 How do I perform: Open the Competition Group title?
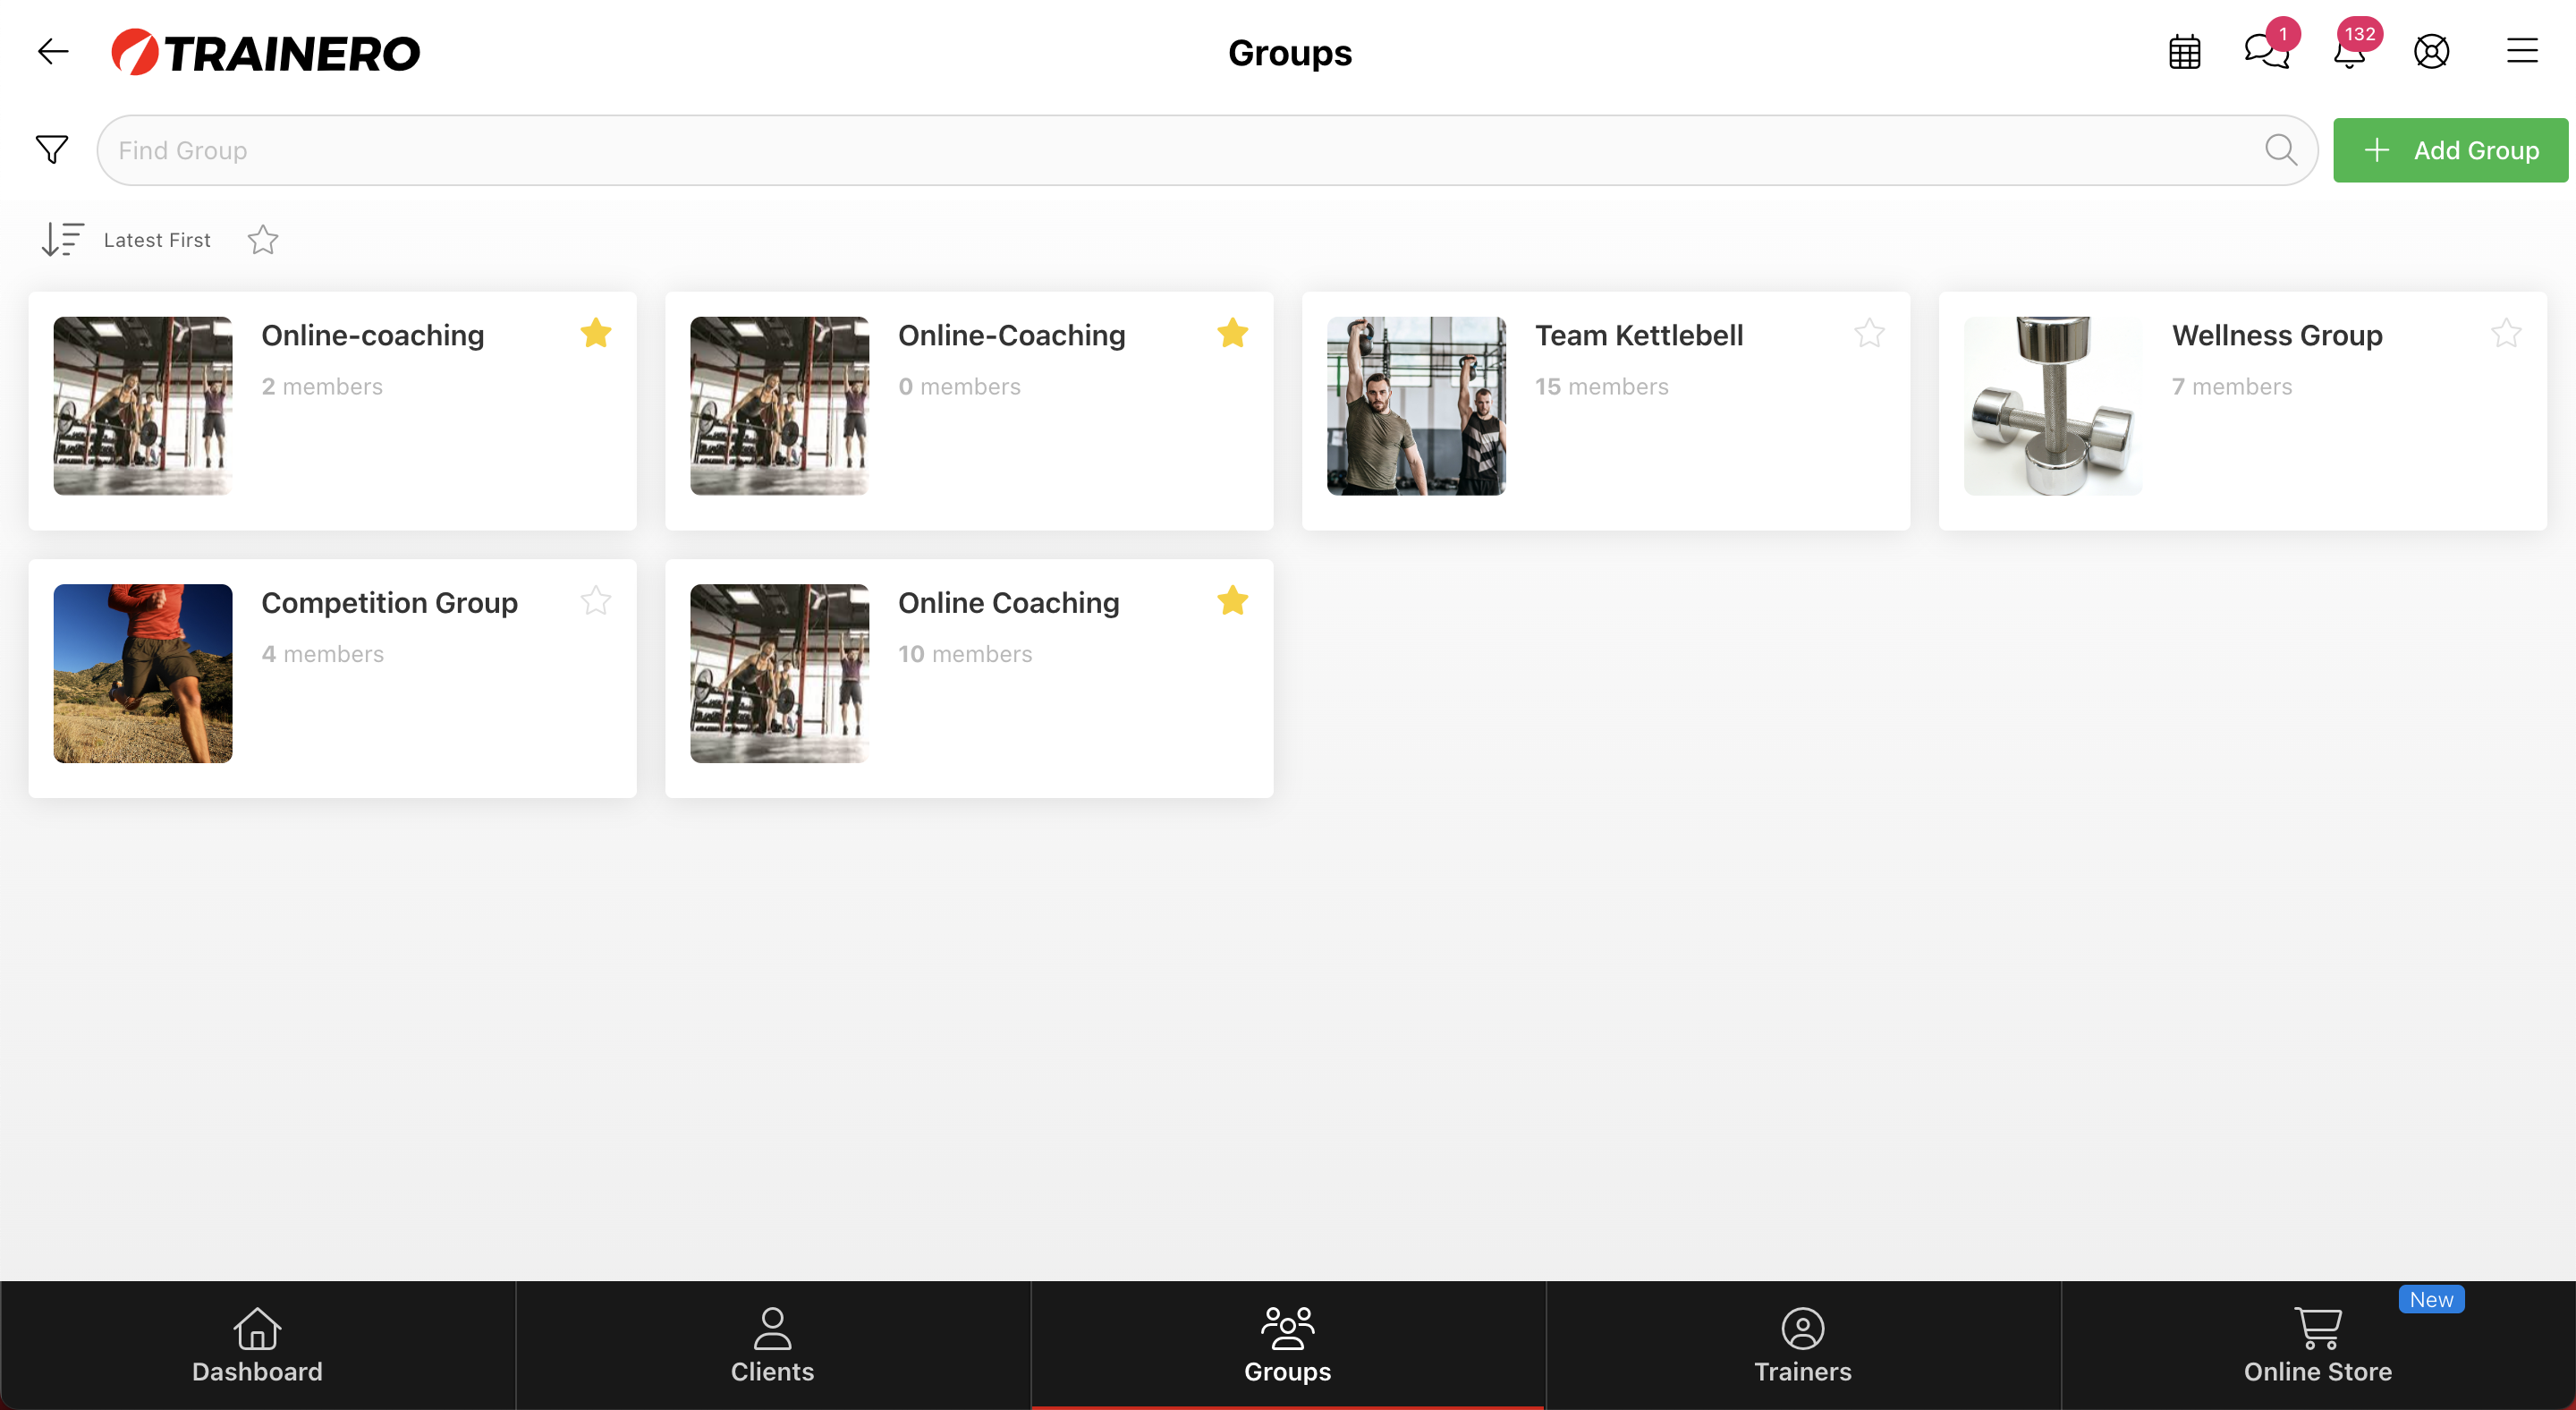click(x=390, y=603)
